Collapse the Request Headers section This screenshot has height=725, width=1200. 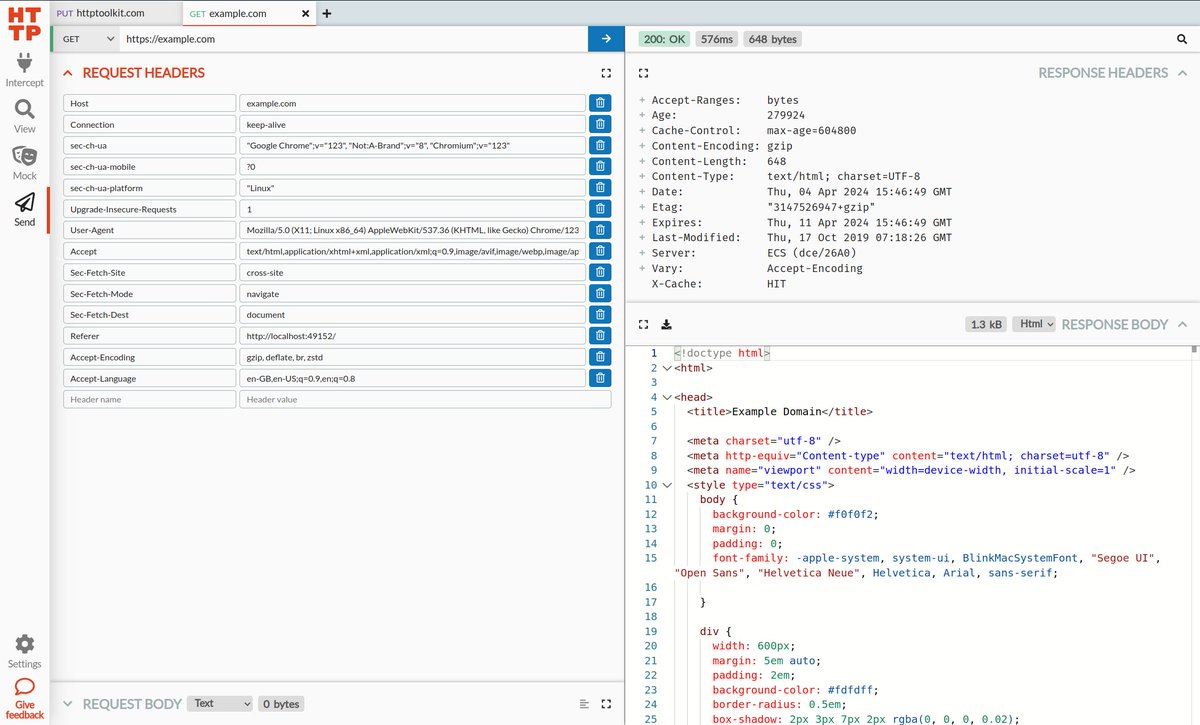click(68, 73)
